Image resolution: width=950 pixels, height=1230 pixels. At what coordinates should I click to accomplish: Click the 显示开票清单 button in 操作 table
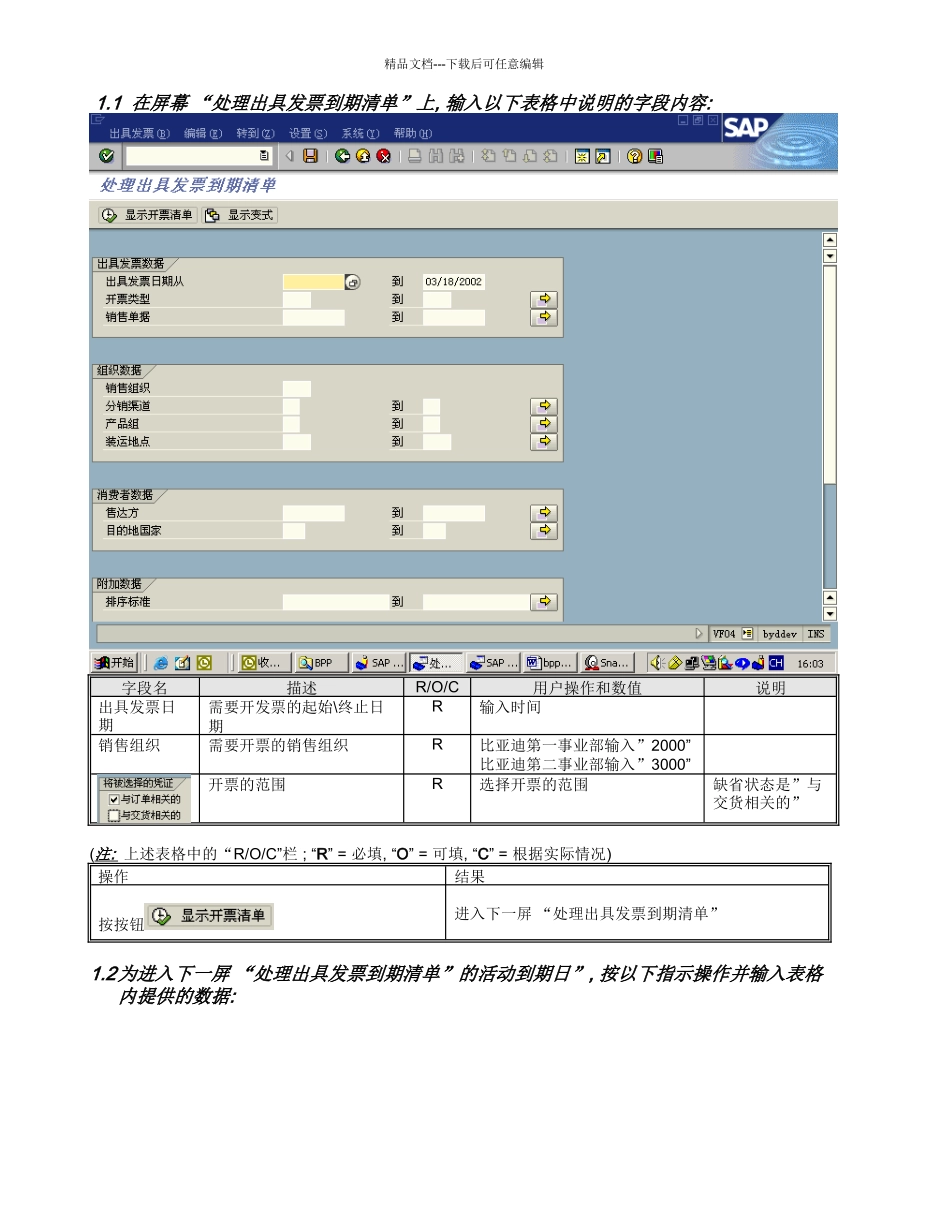(x=209, y=916)
